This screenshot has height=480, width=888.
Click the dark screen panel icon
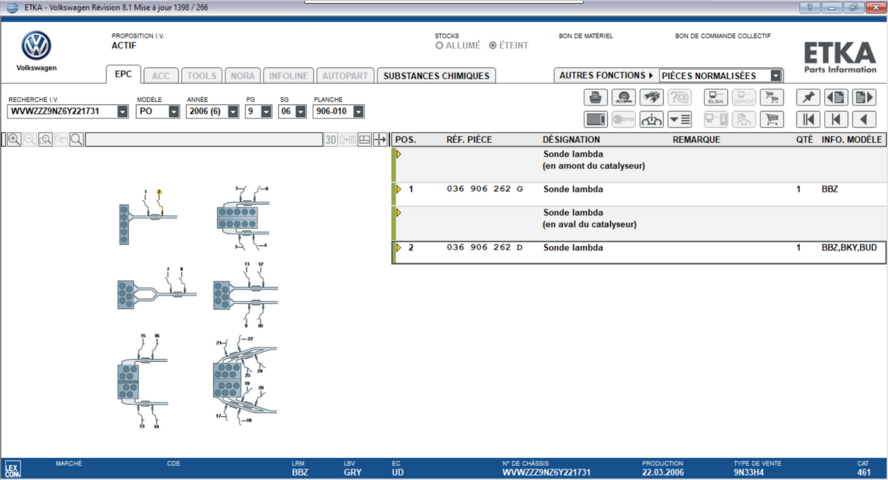coord(595,119)
